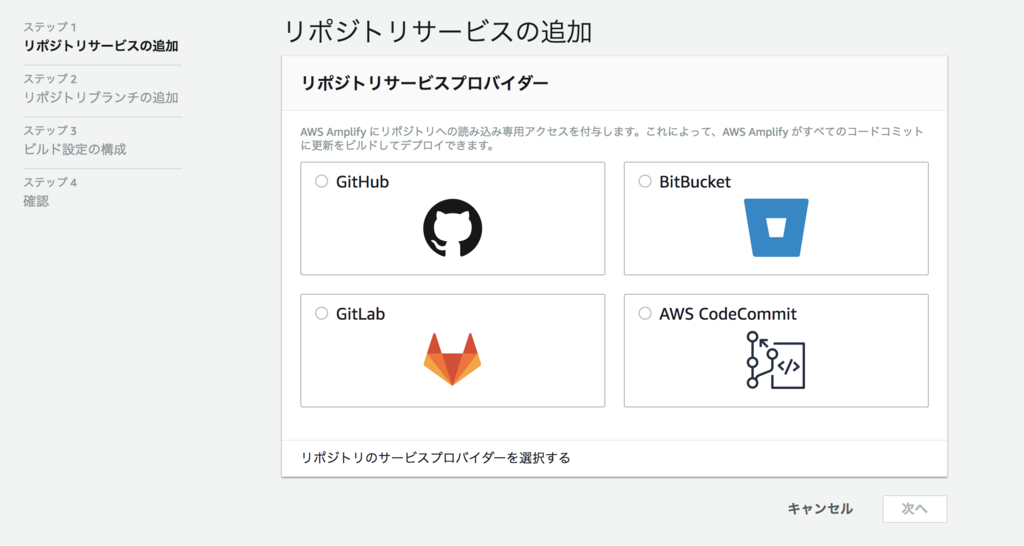This screenshot has height=546, width=1024.
Task: Click the リポジトリサービスプロバイダー panel heading
Action: click(424, 84)
